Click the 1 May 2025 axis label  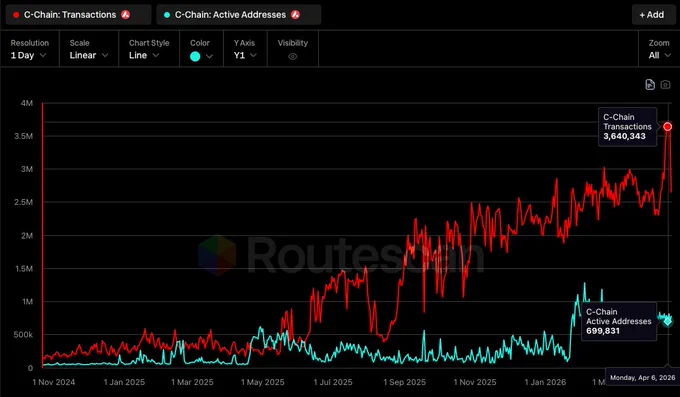point(263,382)
